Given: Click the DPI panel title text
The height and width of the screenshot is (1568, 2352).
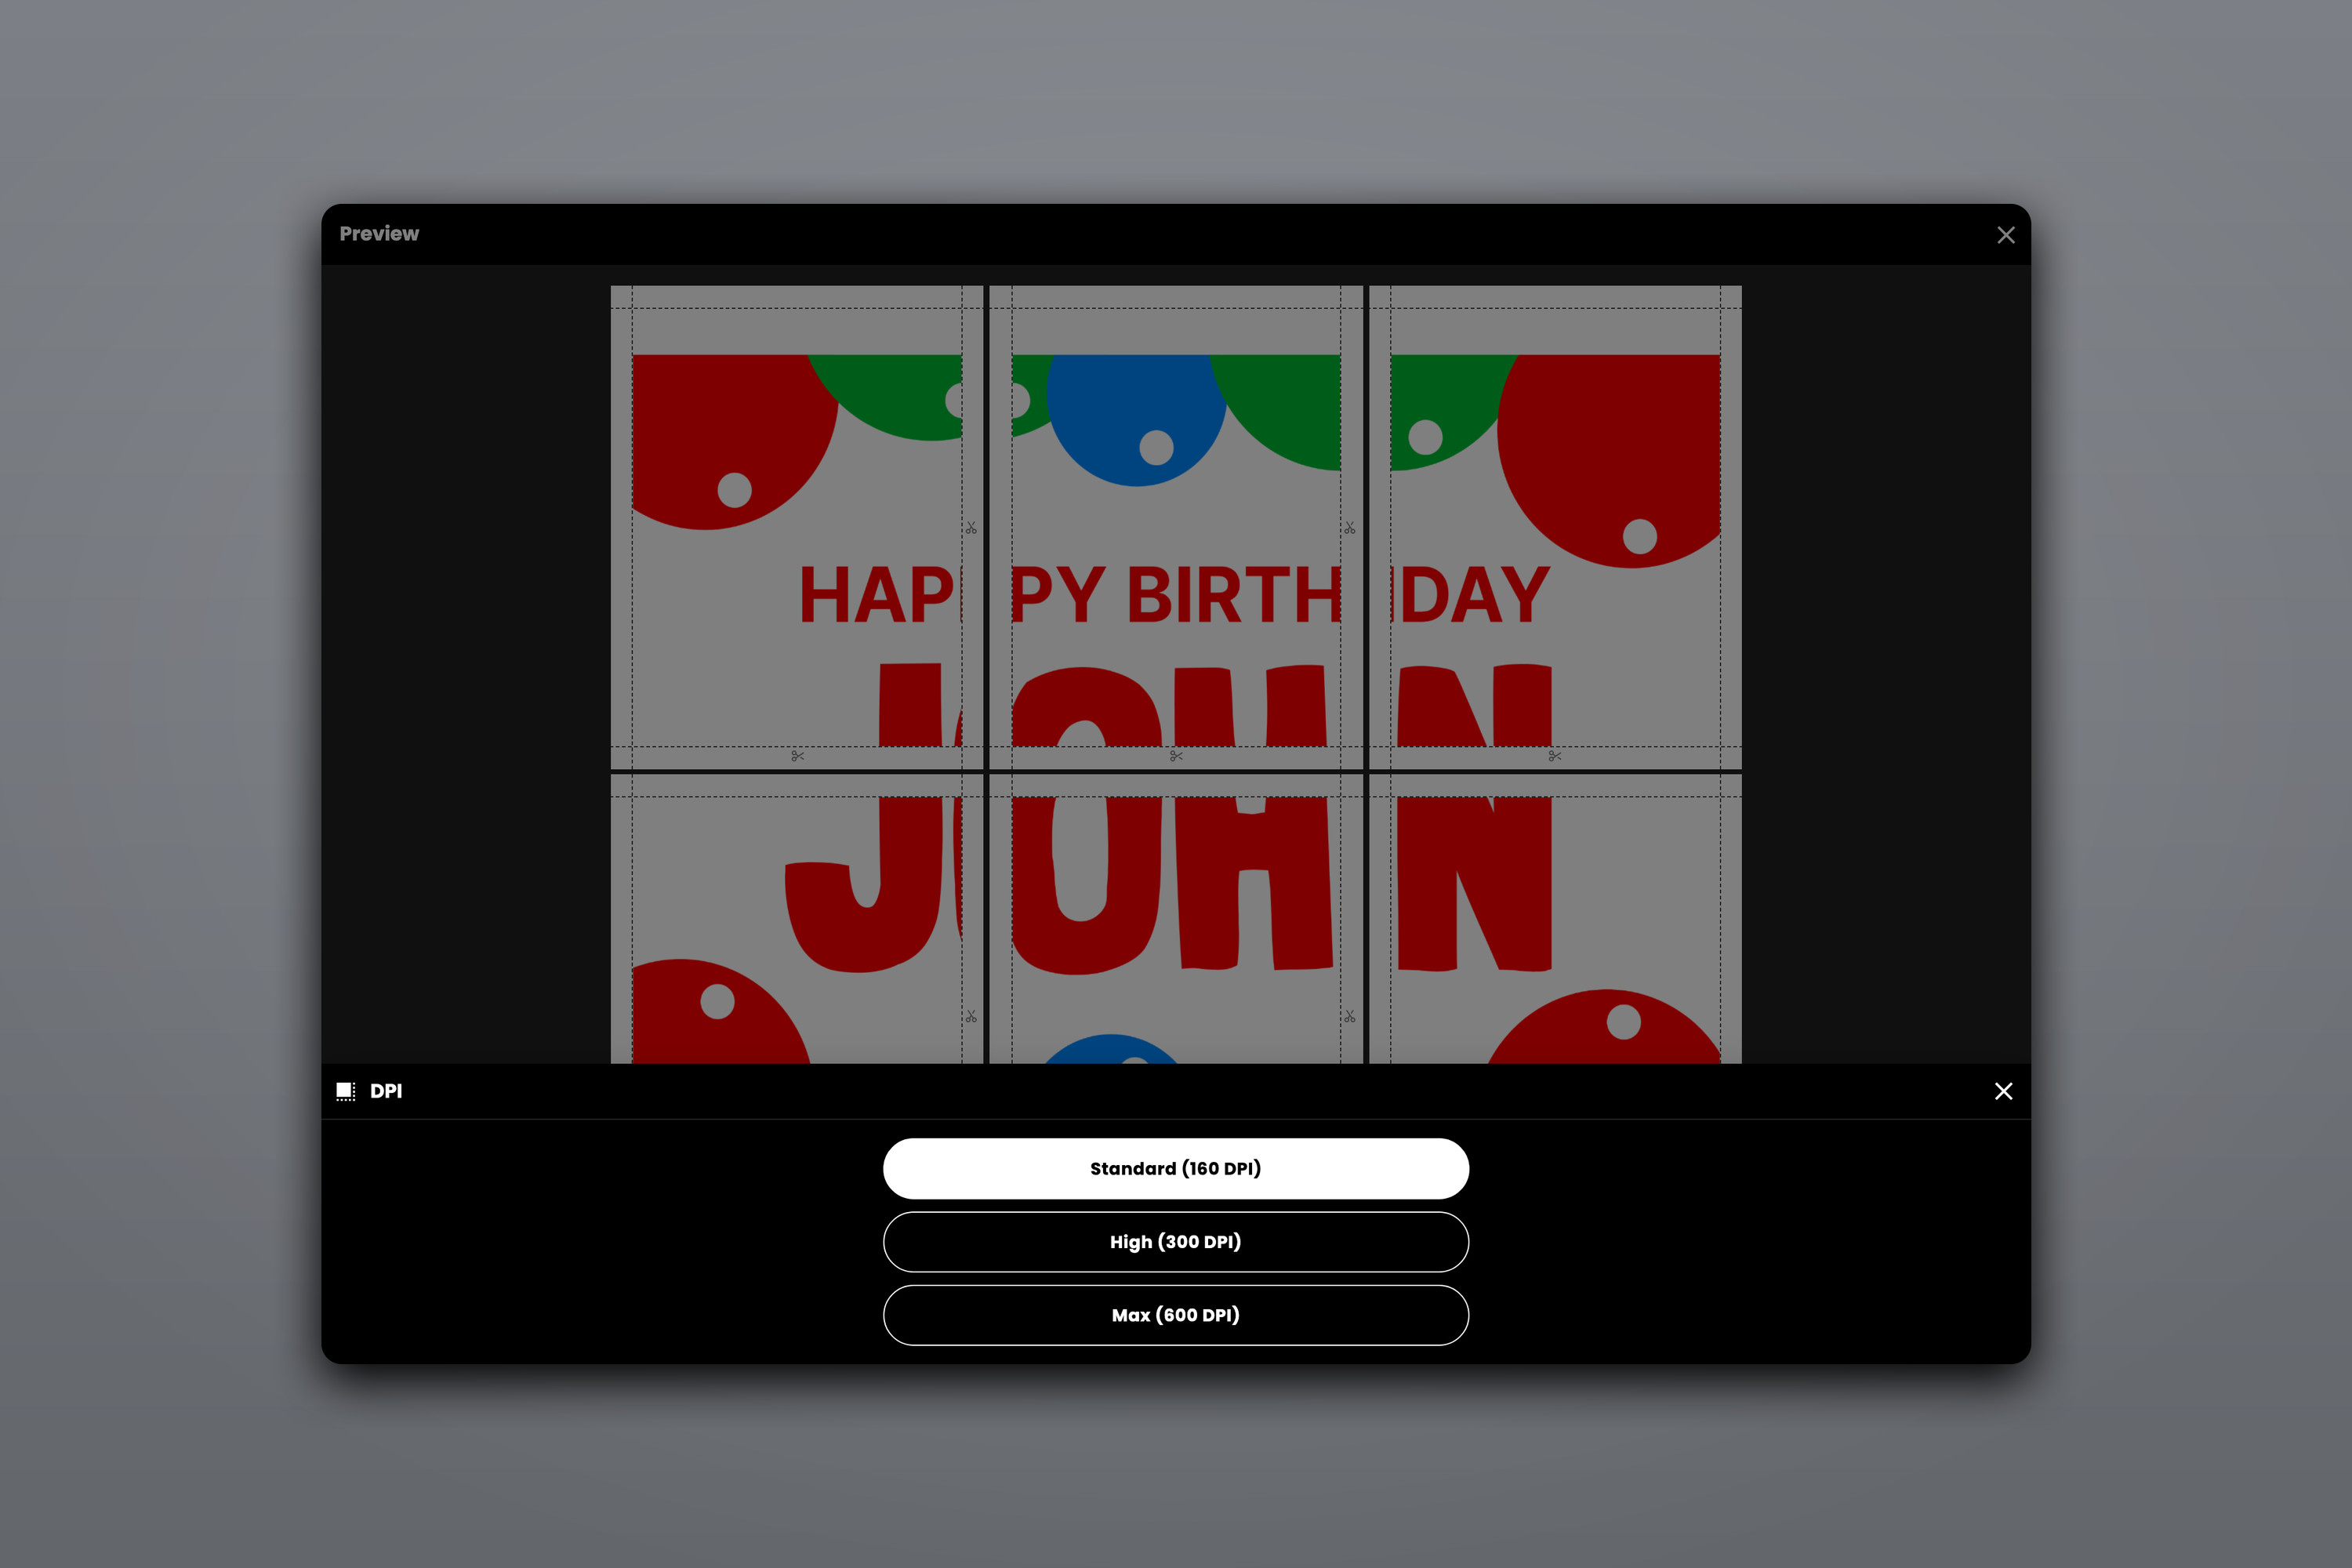Looking at the screenshot, I should pyautogui.click(x=386, y=1091).
